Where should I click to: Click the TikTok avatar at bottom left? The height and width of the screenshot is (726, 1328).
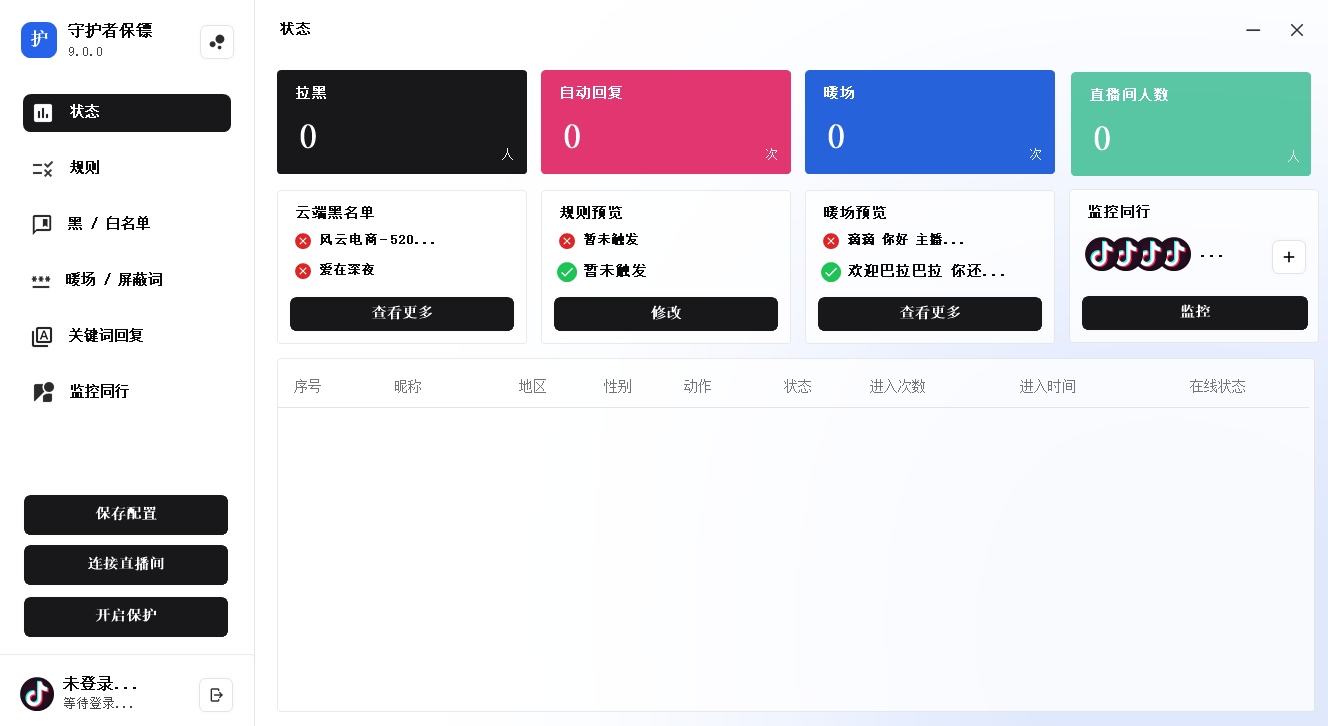(x=37, y=694)
